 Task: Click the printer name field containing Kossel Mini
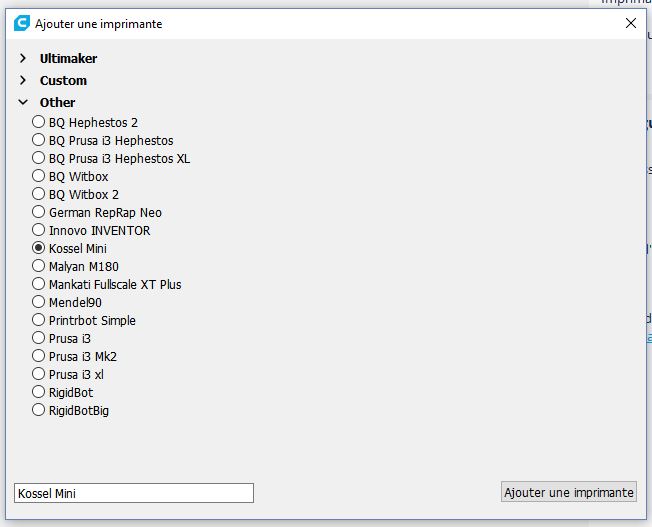134,493
